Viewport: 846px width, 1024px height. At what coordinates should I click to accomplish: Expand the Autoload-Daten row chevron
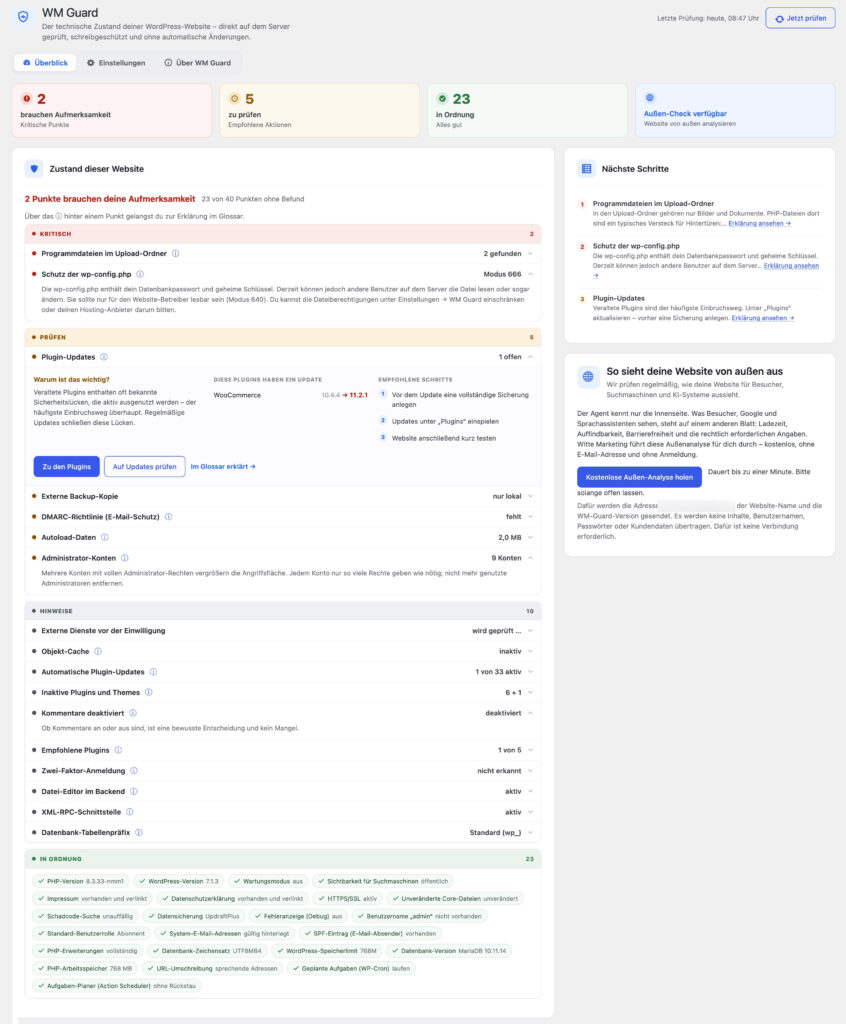[530, 537]
